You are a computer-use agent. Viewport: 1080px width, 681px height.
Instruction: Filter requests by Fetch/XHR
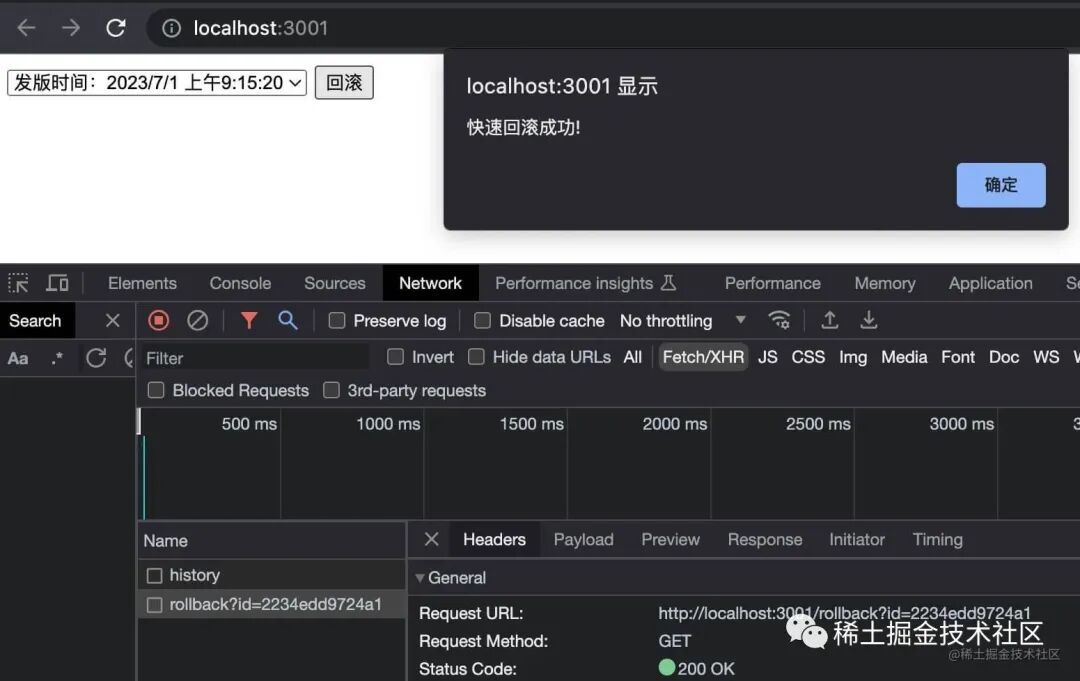703,357
